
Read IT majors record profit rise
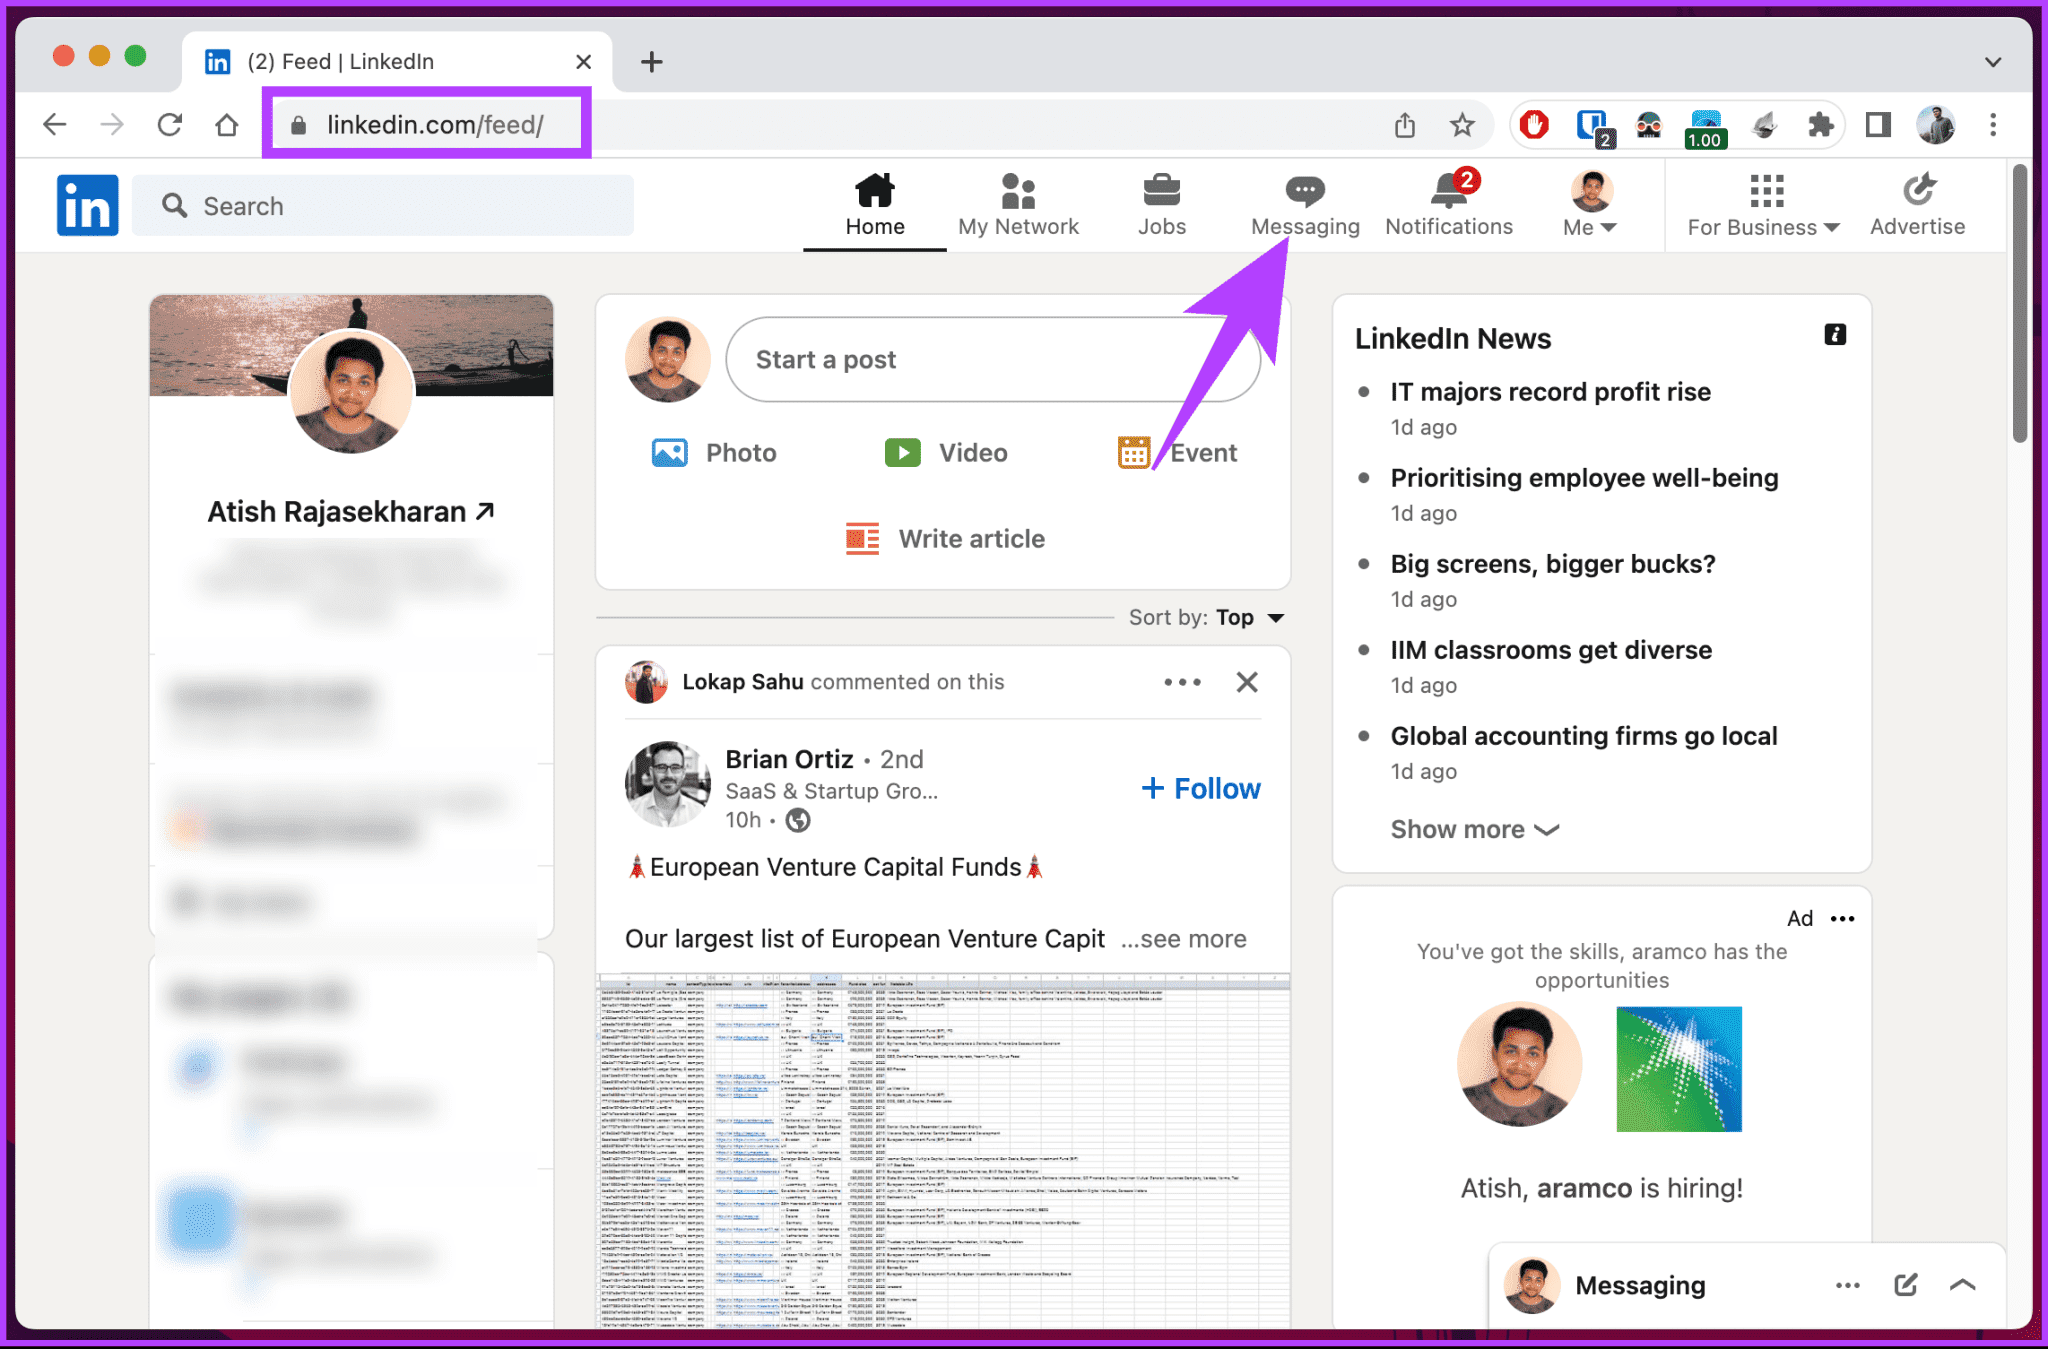click(1550, 392)
